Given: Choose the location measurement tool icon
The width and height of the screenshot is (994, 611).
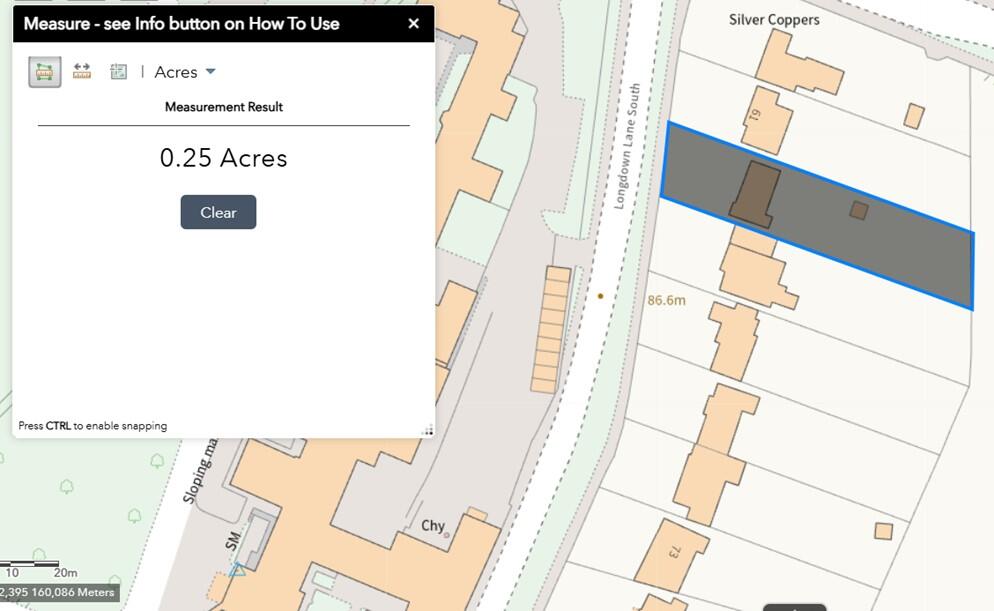Looking at the screenshot, I should pyautogui.click(x=118, y=71).
